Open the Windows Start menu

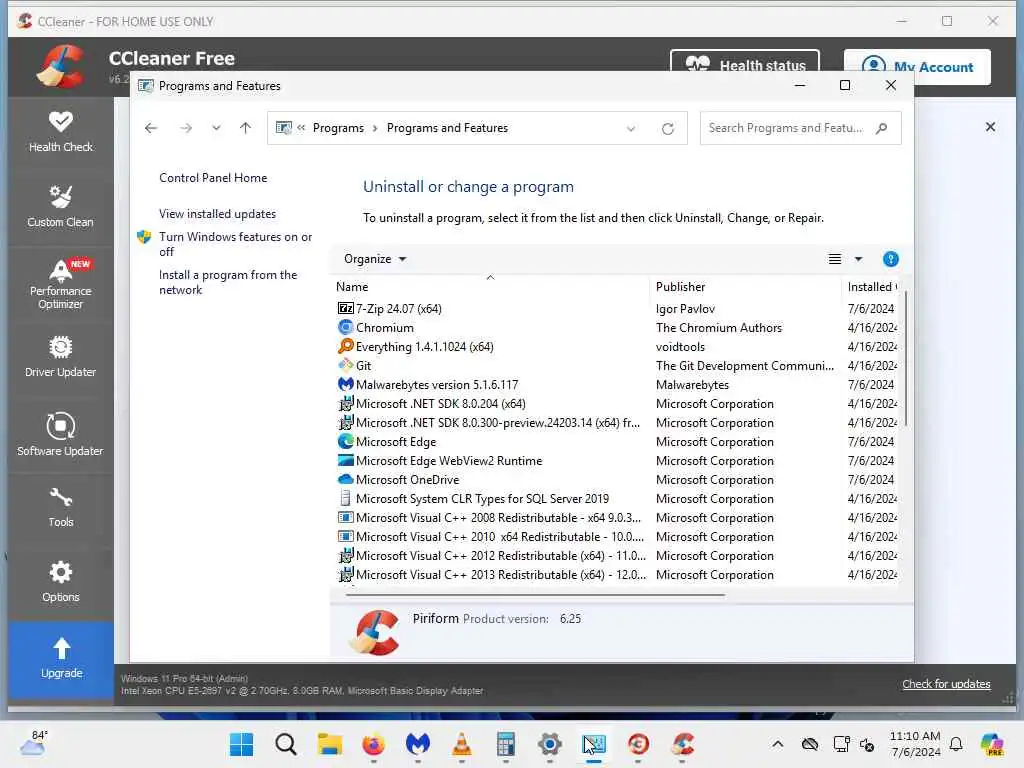242,744
